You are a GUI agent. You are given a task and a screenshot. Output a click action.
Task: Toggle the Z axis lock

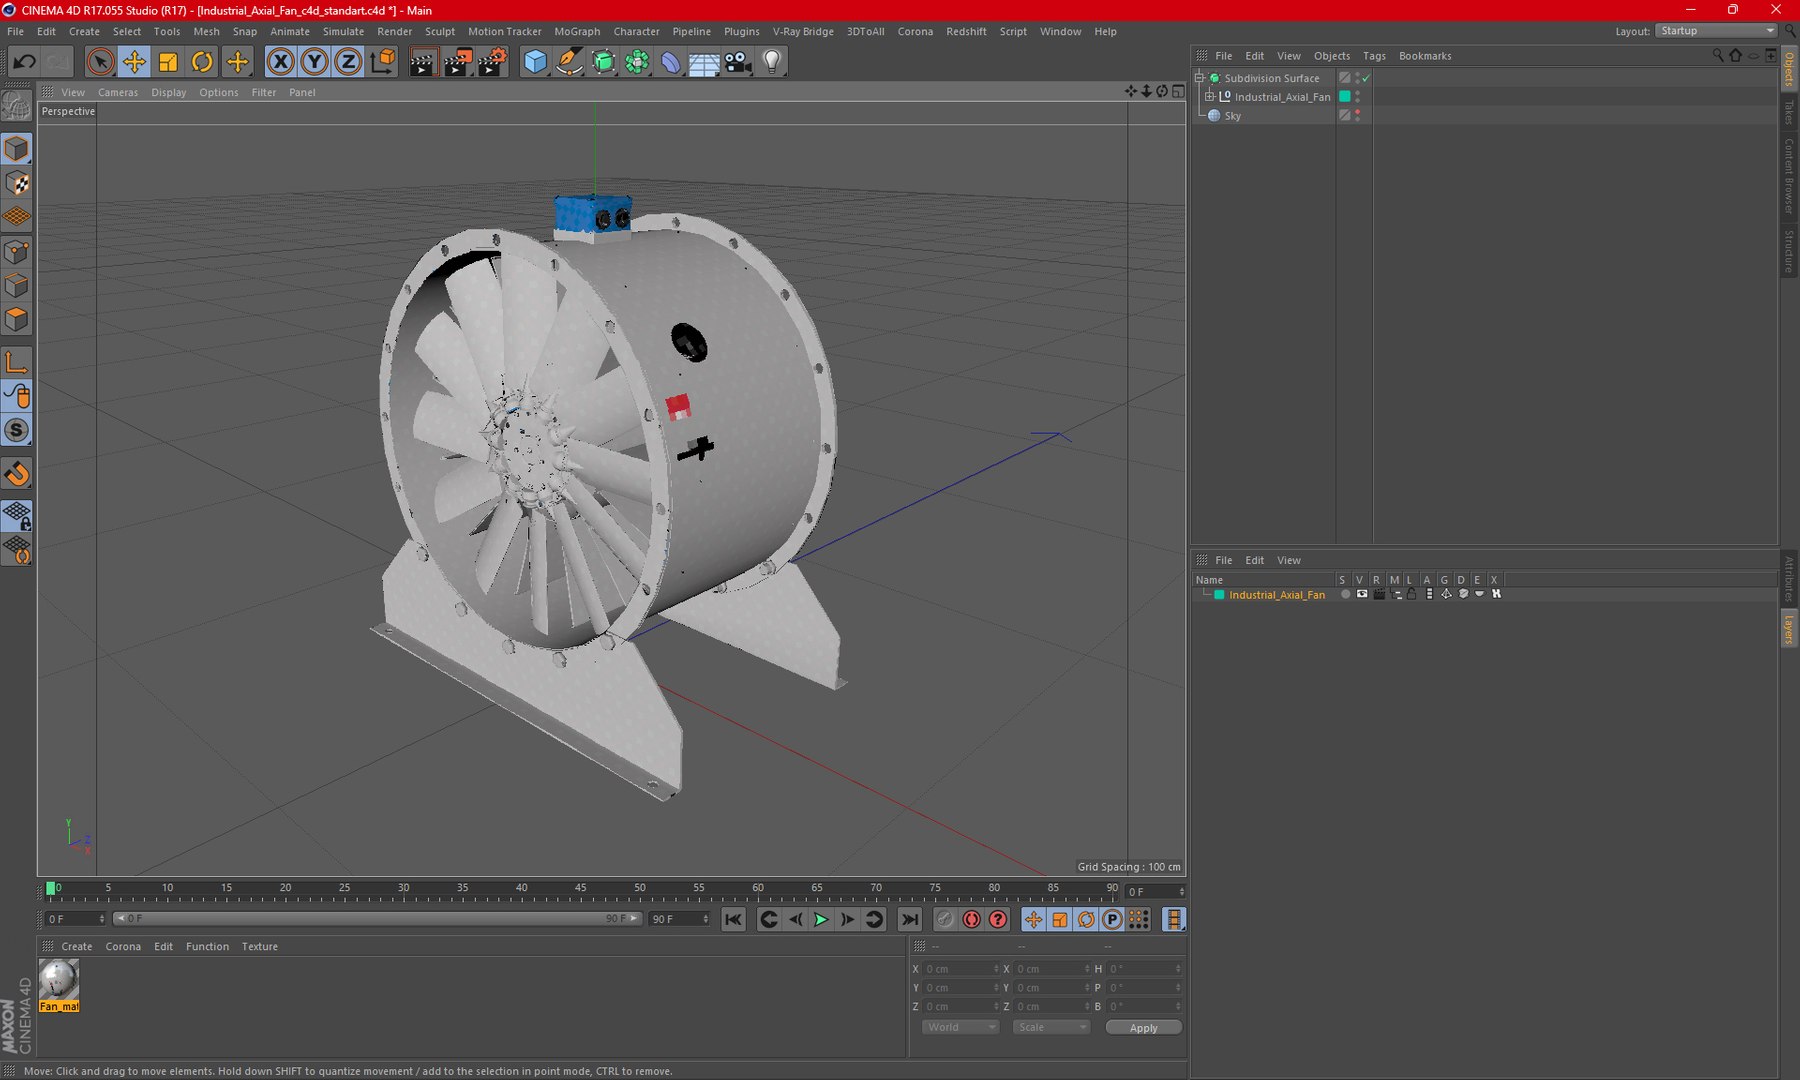click(x=348, y=62)
